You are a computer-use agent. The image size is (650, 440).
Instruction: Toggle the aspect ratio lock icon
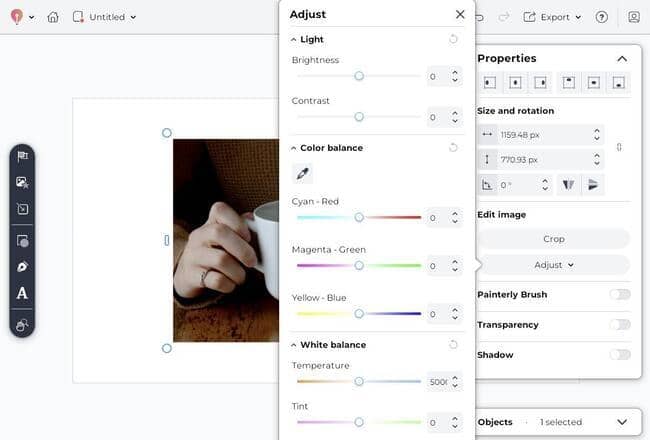click(619, 147)
